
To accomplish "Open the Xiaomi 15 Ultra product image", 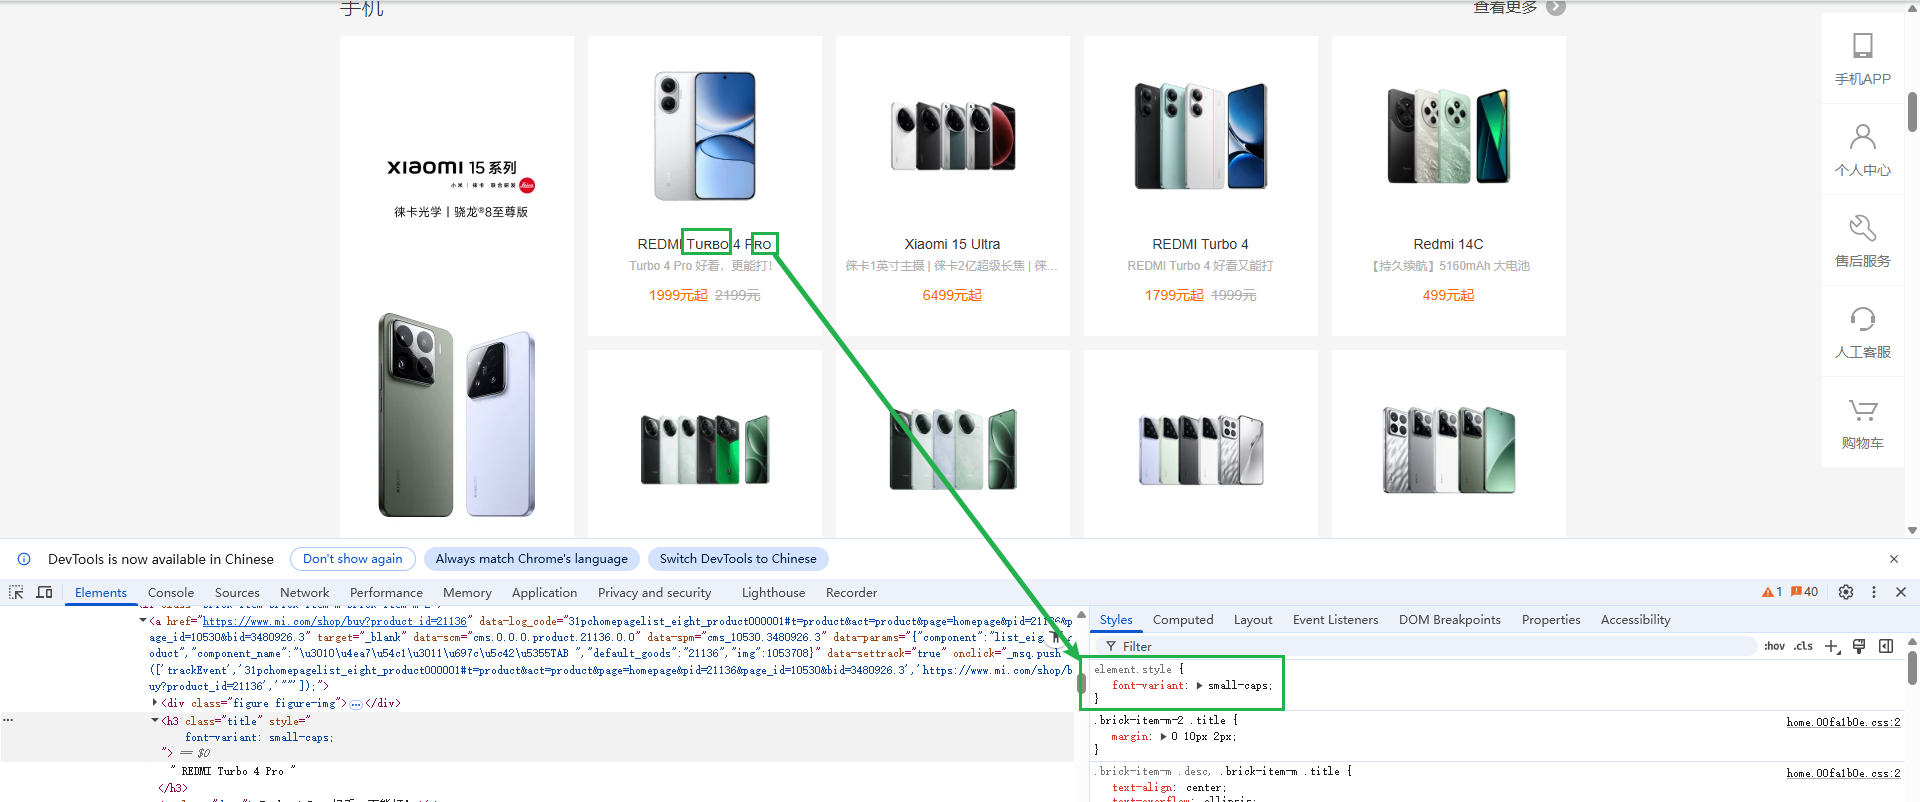I will [952, 136].
